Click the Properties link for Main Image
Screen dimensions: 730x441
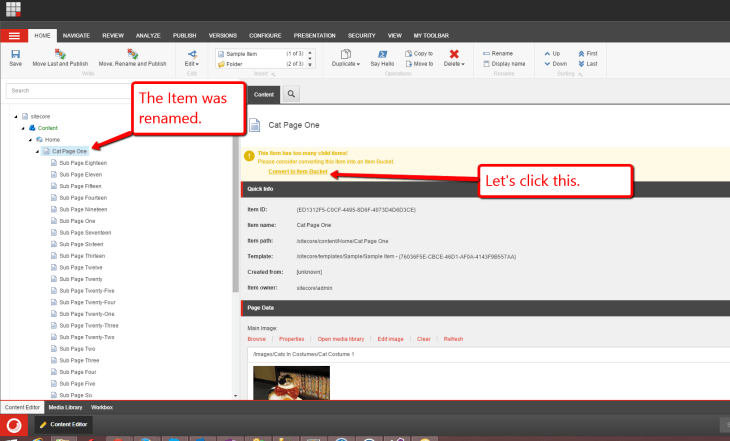[291, 339]
